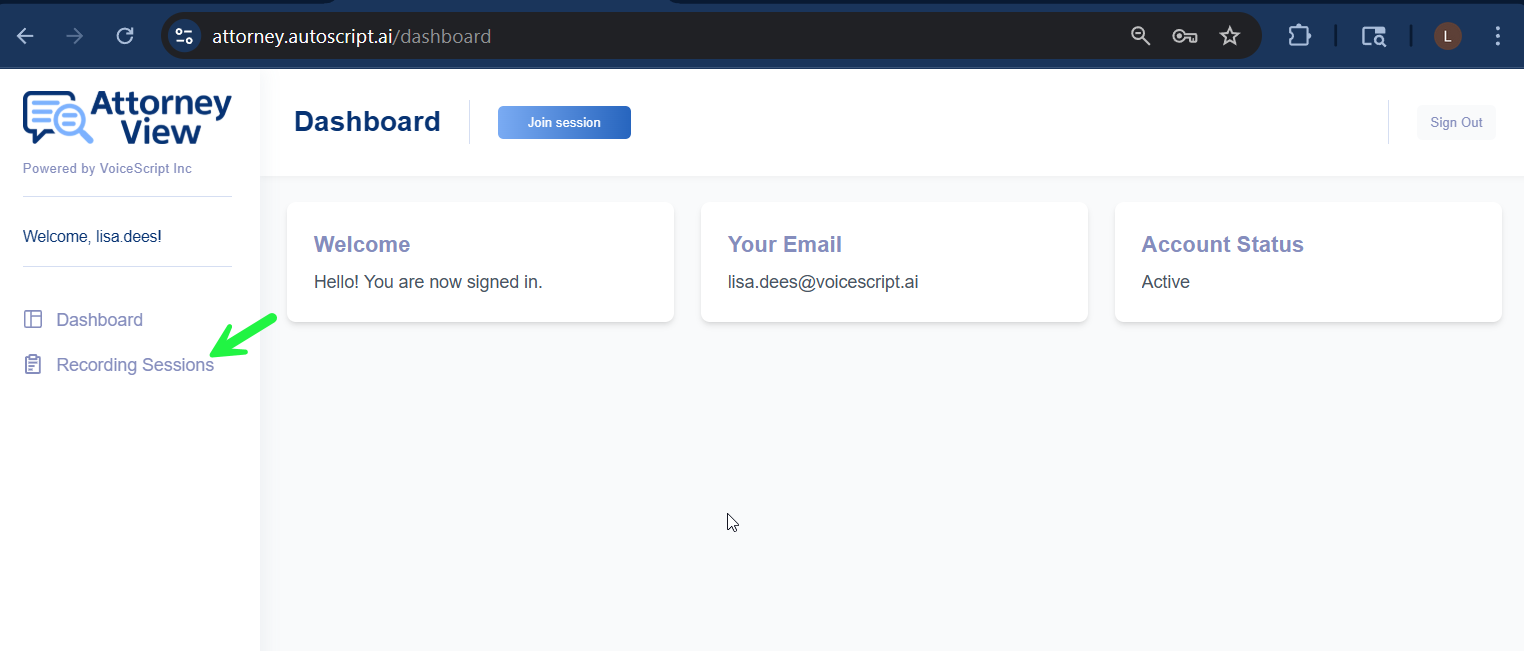Viewport: 1524px width, 651px height.
Task: Open Recording Sessions in sidebar
Action: pyautogui.click(x=135, y=365)
